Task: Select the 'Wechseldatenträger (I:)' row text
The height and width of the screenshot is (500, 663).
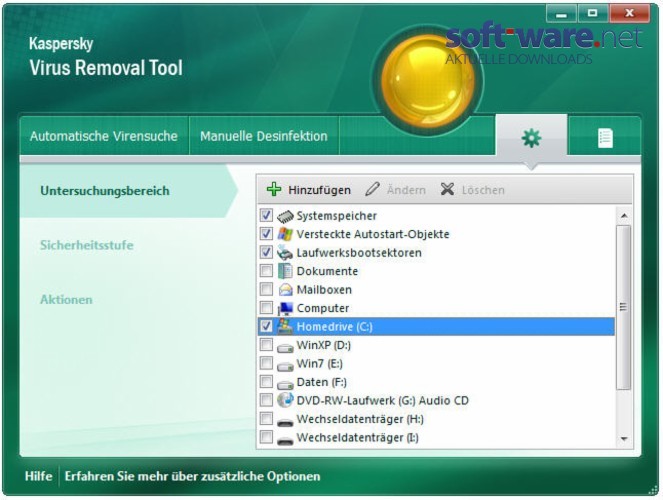Action: [x=358, y=437]
